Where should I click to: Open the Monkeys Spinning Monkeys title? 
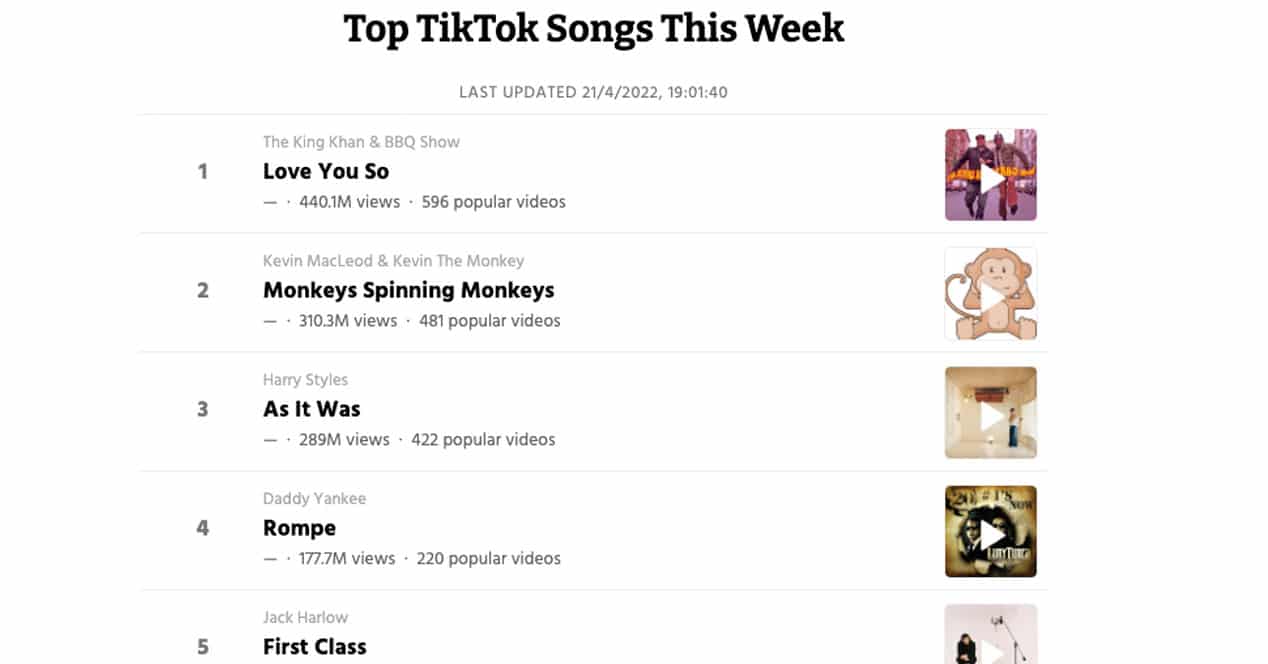(x=408, y=290)
